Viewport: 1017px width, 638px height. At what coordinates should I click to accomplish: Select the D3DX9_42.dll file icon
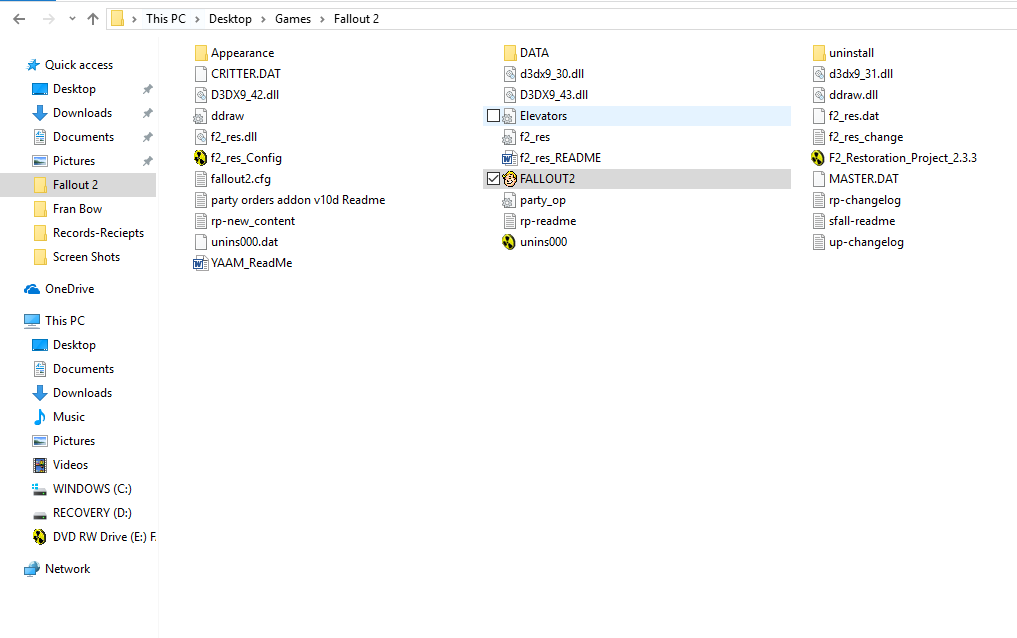coord(200,95)
